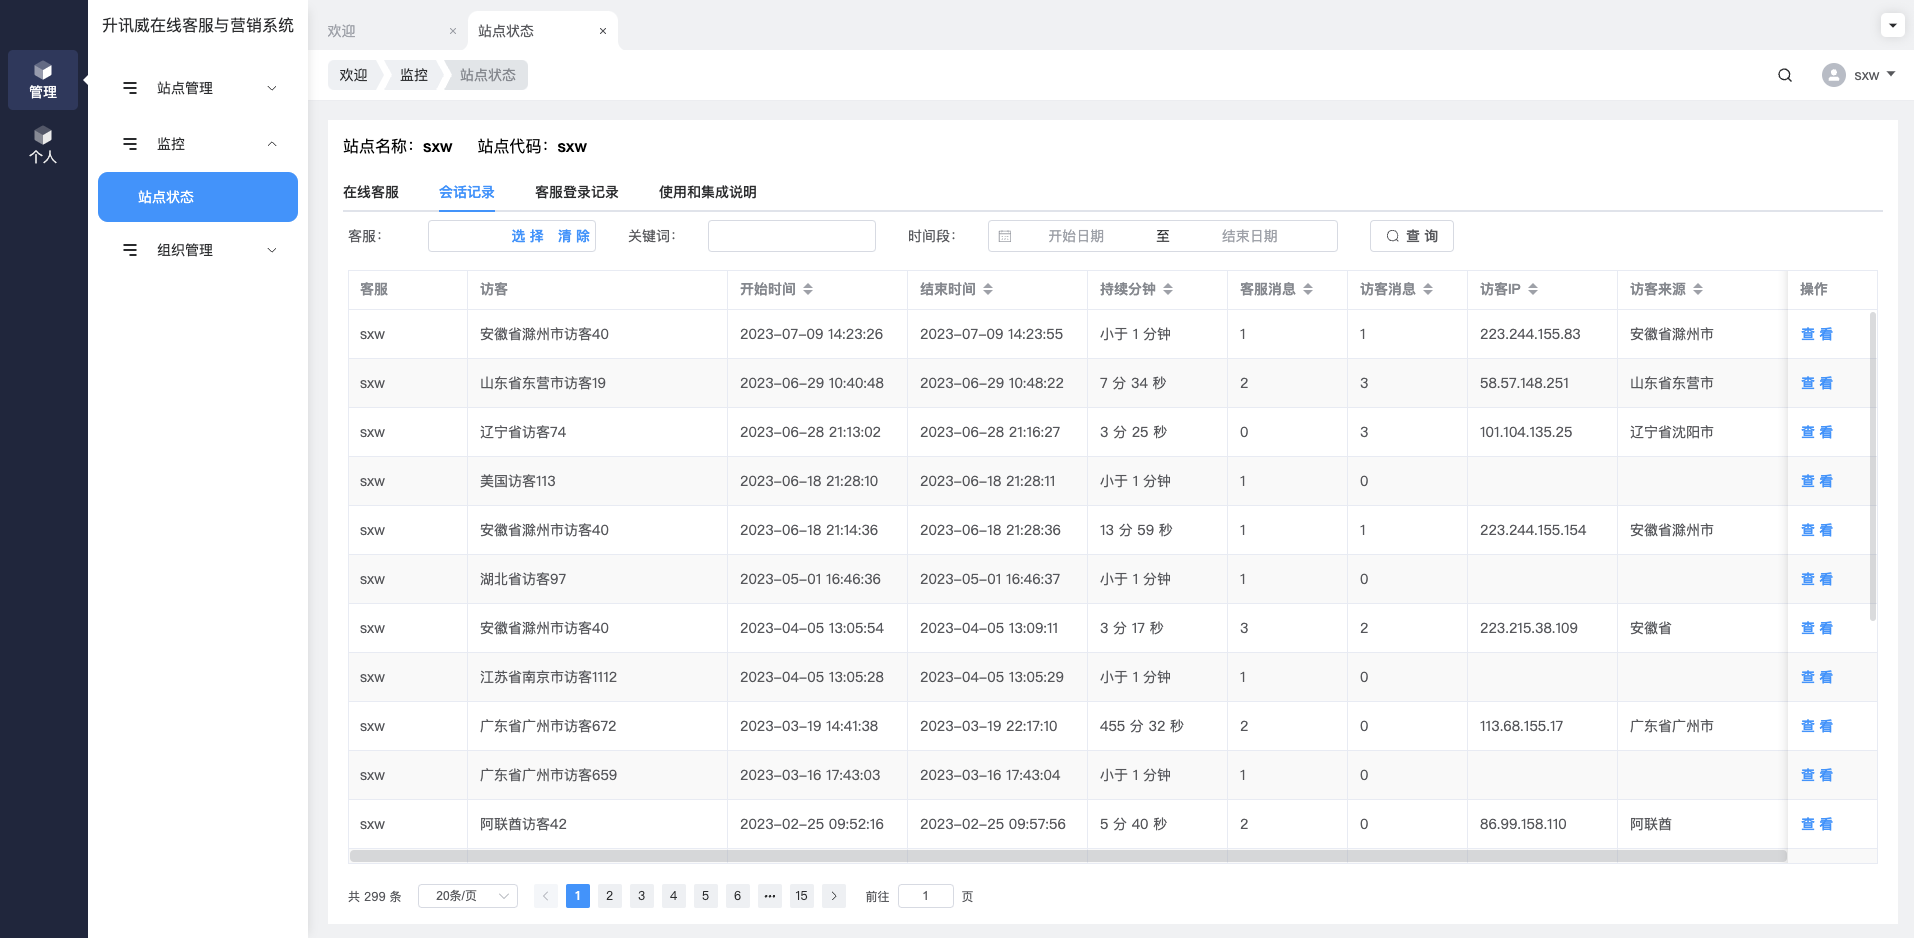View session for 辽宁省访客74 row

coord(1817,432)
